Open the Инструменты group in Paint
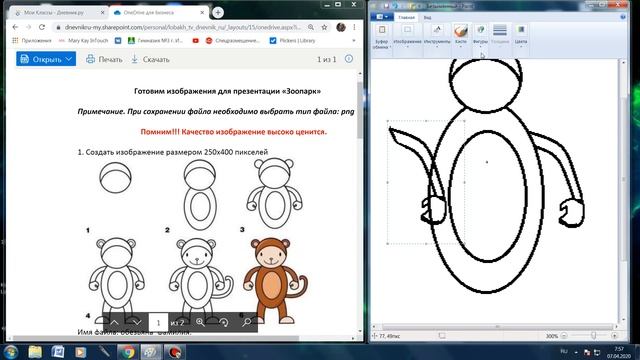The image size is (640, 360). point(437,37)
